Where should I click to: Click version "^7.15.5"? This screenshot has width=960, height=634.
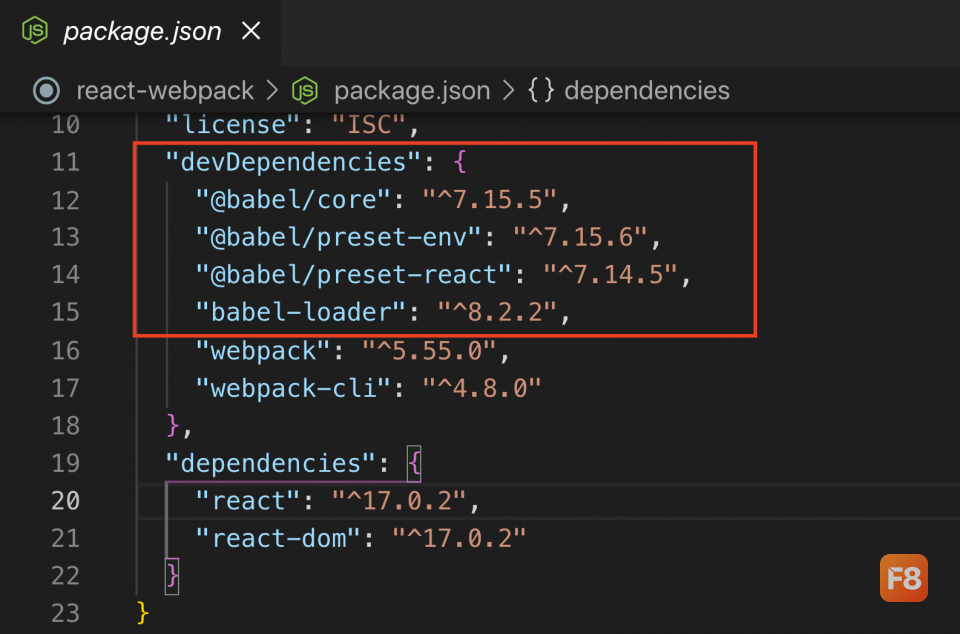pos(490,200)
